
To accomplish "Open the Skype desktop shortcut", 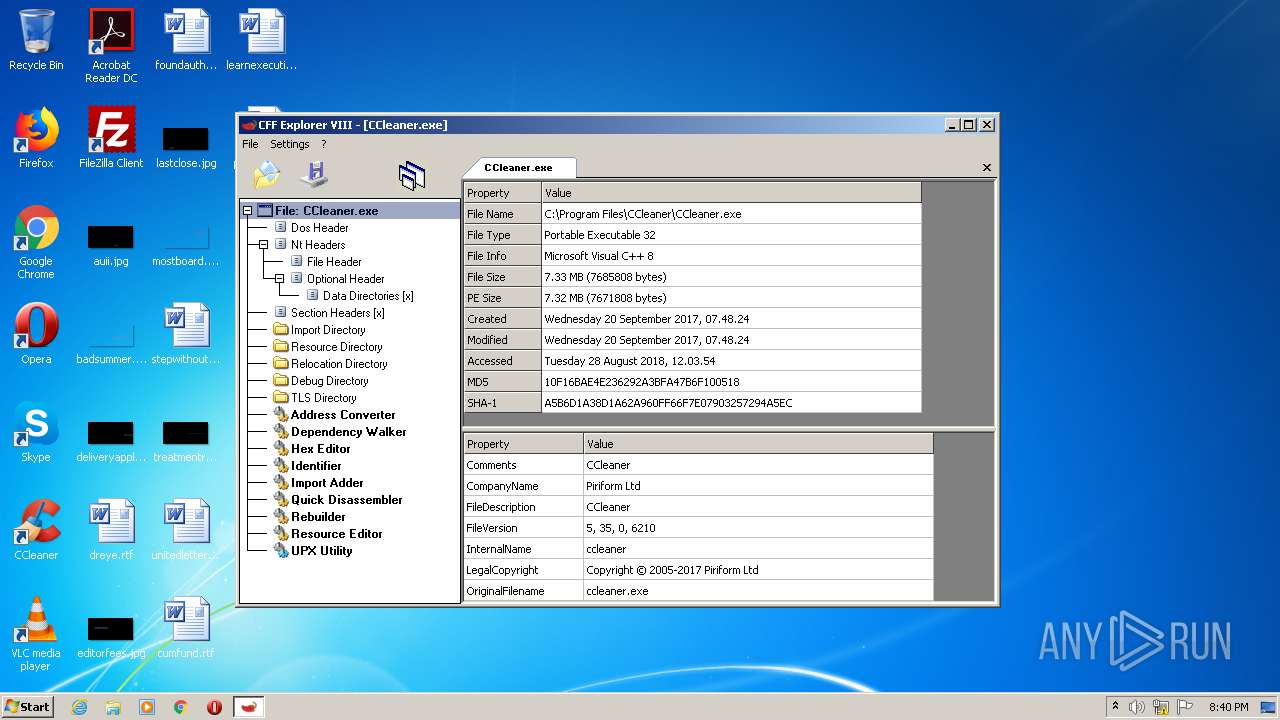I will coord(36,432).
